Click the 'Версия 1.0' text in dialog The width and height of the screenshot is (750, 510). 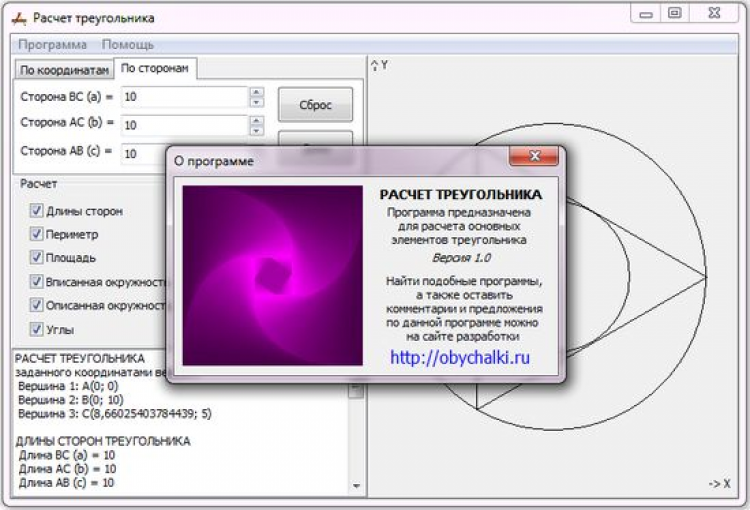click(x=461, y=258)
